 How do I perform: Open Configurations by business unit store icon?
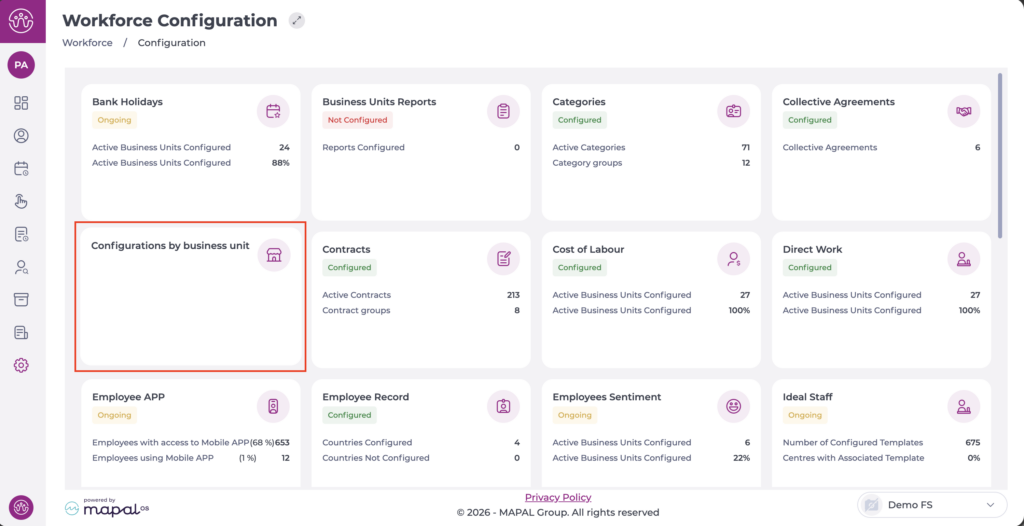pyautogui.click(x=273, y=255)
